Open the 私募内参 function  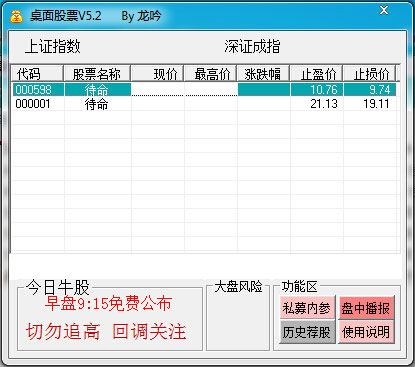point(307,308)
